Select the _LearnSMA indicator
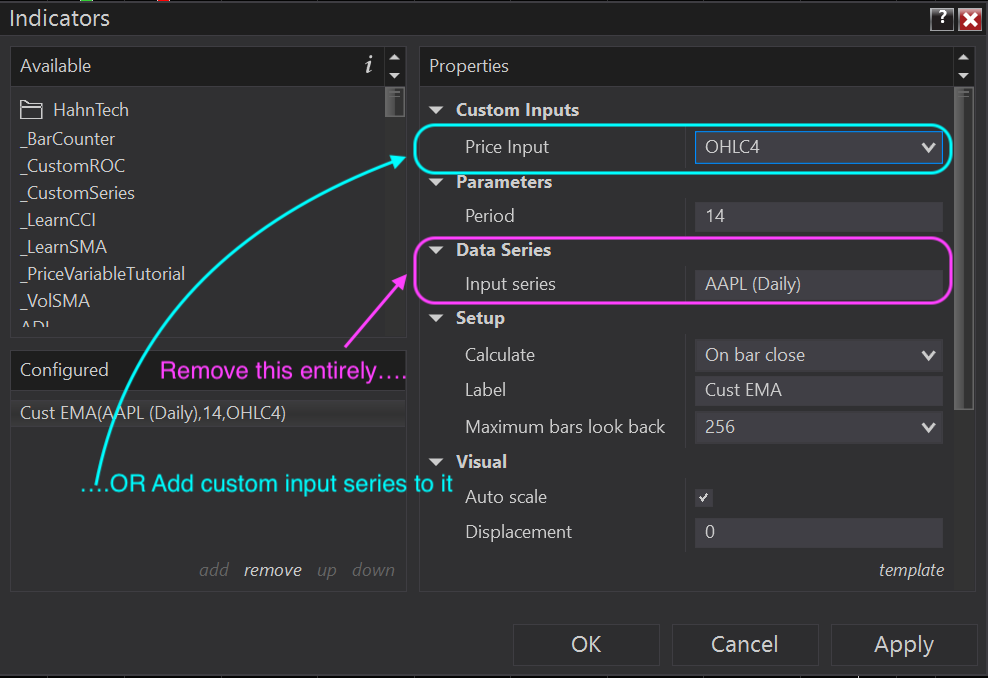 64,247
